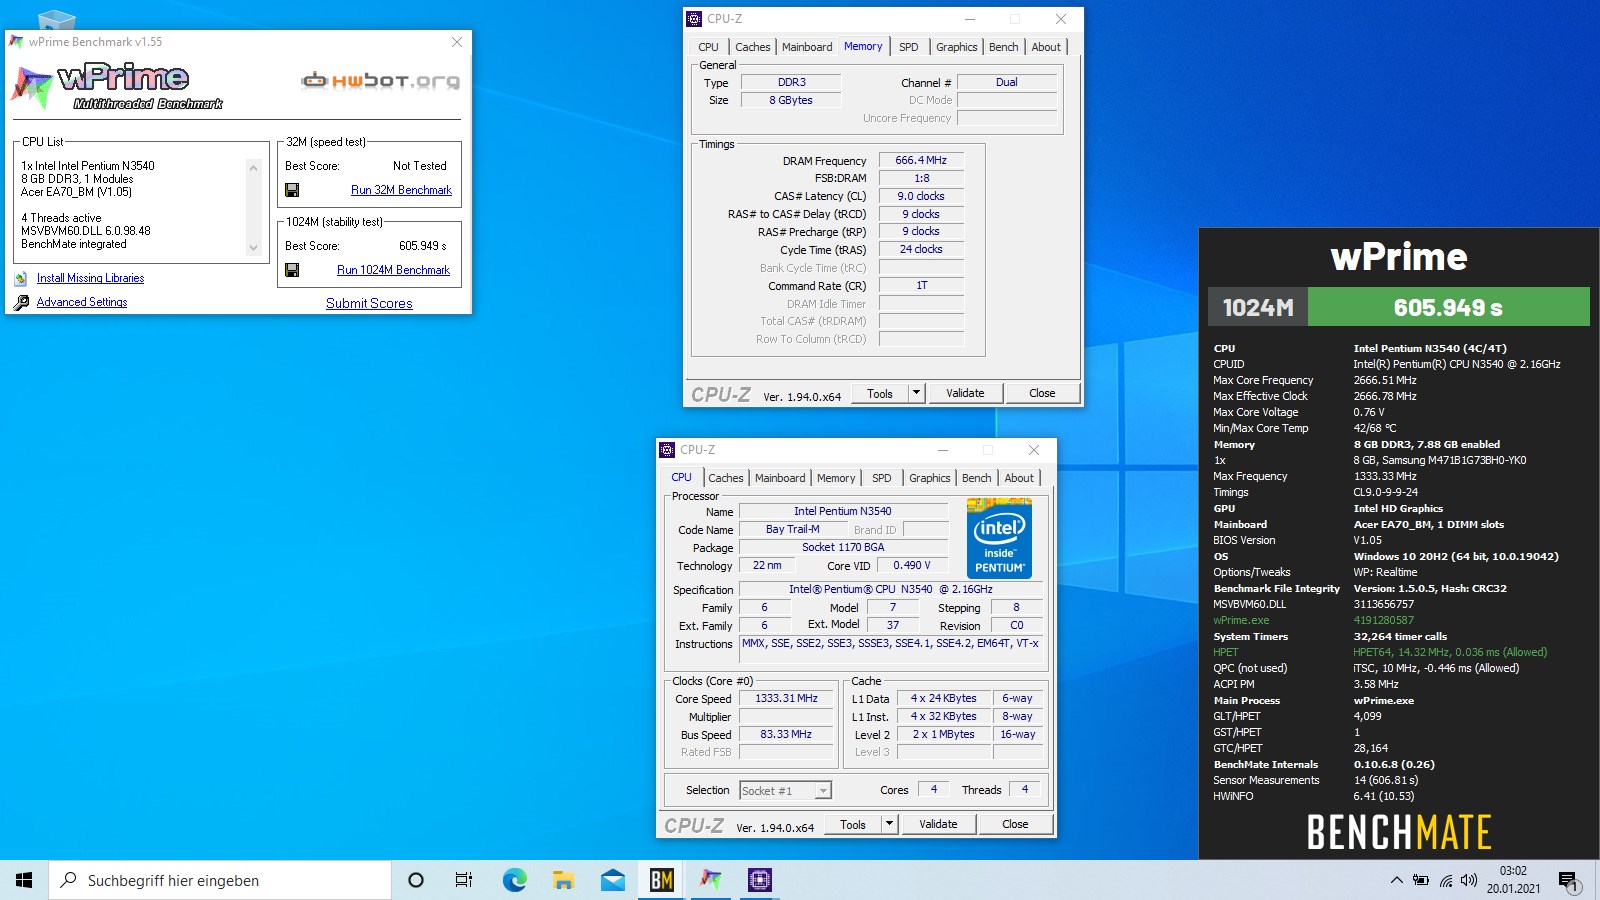This screenshot has width=1600, height=900.
Task: Switch to SPD tab in CPU-Z Memory window
Action: pos(908,47)
